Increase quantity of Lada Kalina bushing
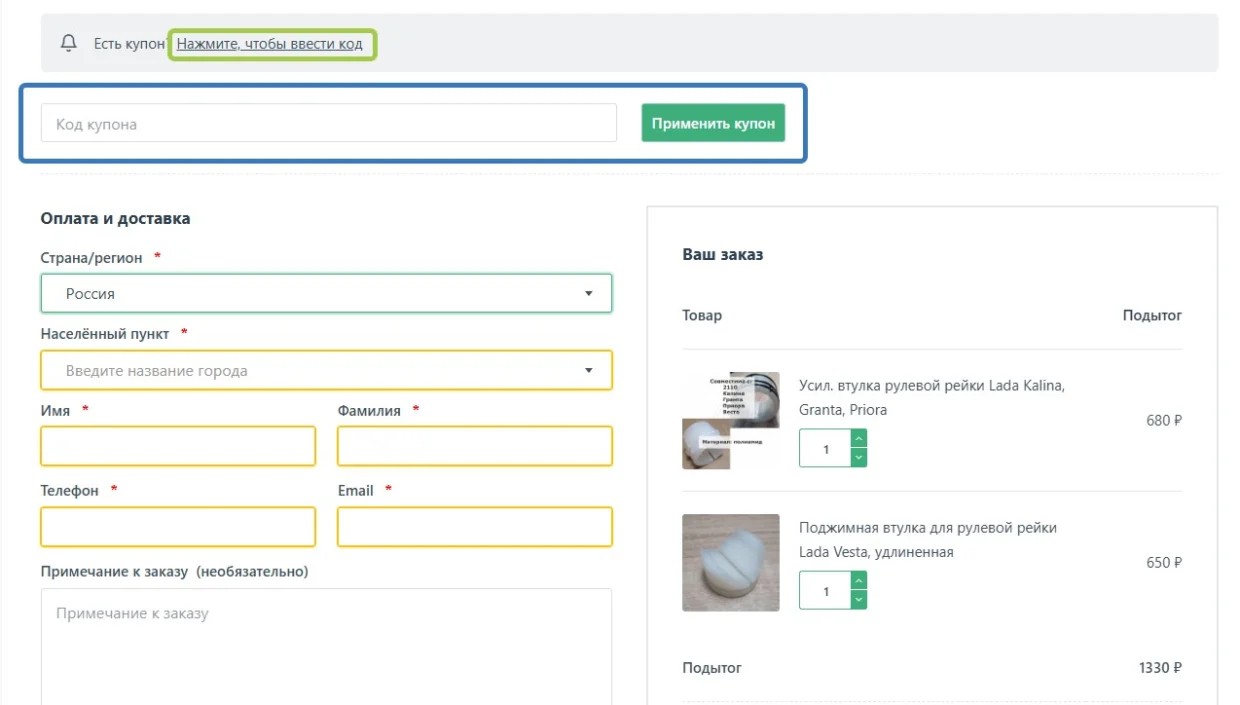 (x=859, y=439)
